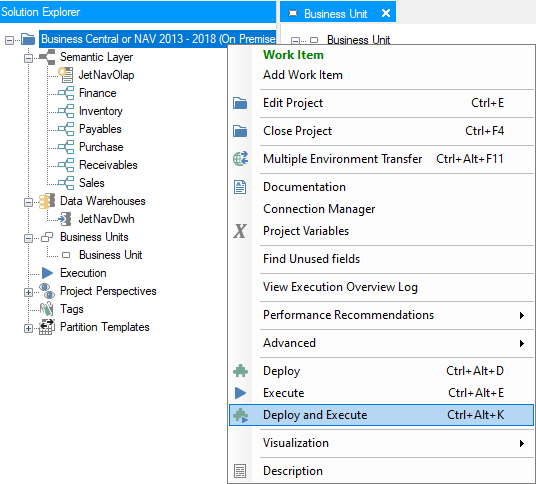
Task: Click the Tags icon in Solution Explorer
Action: tap(47, 309)
